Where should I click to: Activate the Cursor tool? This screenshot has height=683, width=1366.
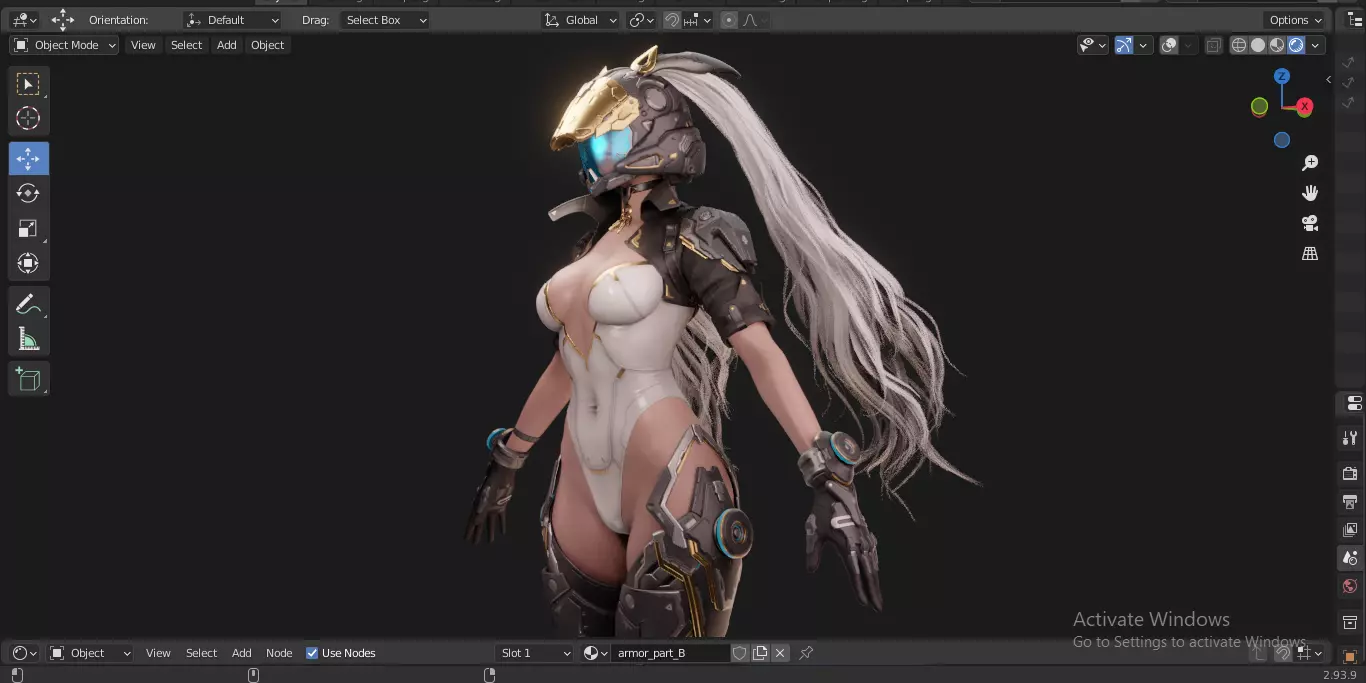click(x=28, y=118)
